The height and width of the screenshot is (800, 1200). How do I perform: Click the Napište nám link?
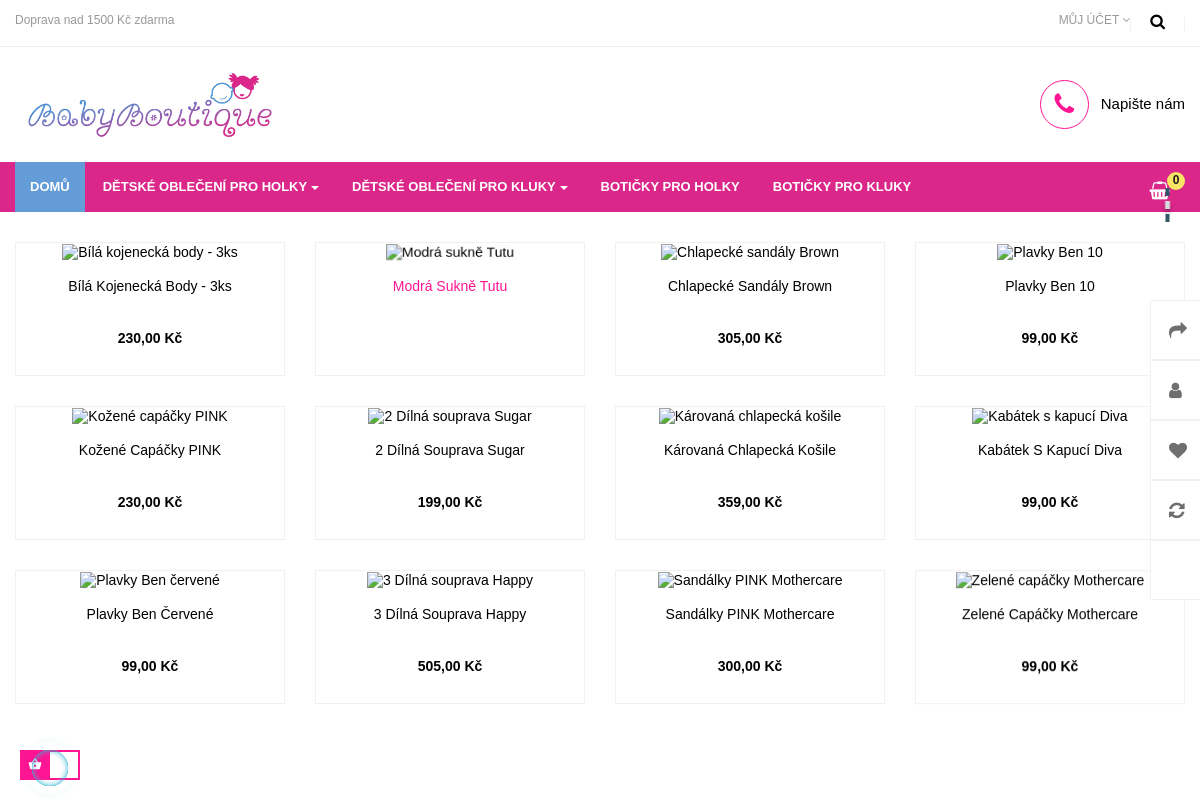pyautogui.click(x=1143, y=104)
